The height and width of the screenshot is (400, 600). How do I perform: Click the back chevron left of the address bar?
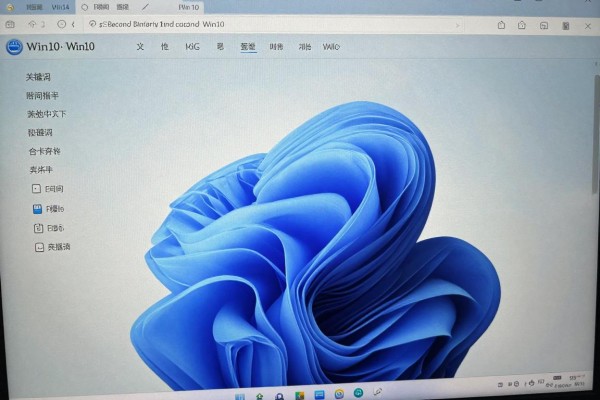73,24
